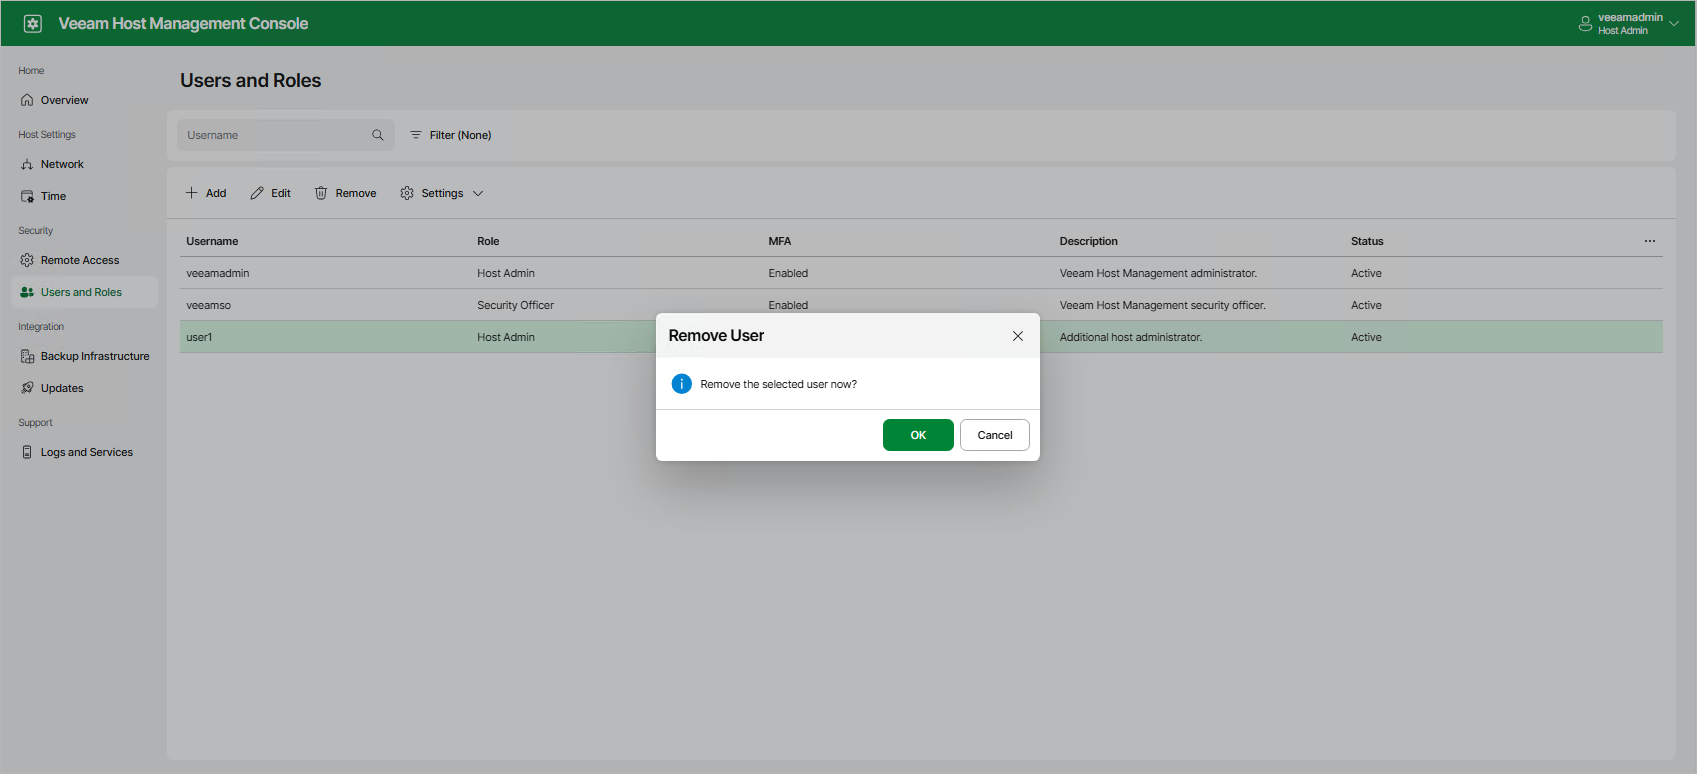Image resolution: width=1697 pixels, height=774 pixels.
Task: Sort by the Description column header
Action: [1089, 241]
